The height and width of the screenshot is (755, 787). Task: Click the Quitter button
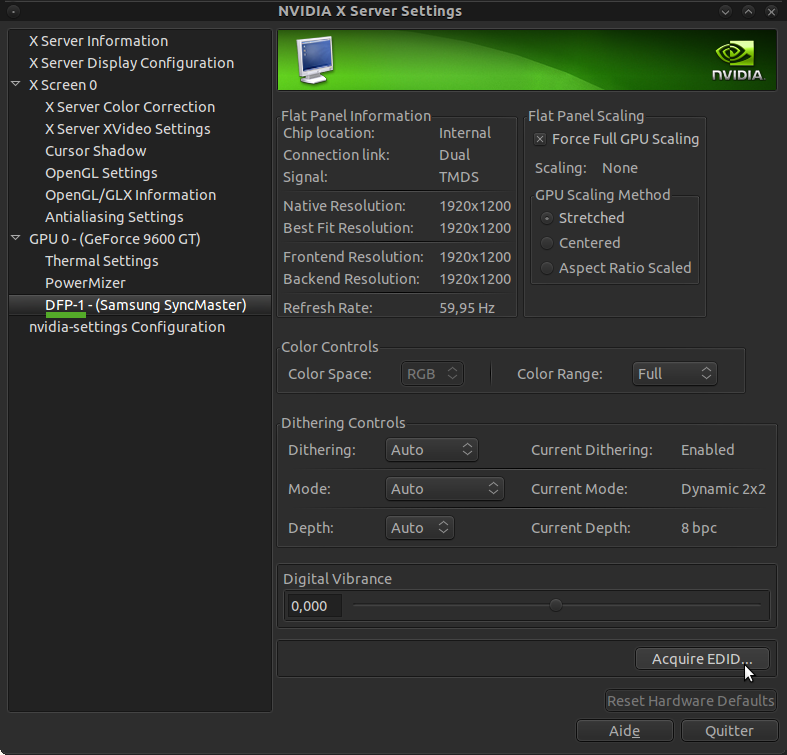(729, 731)
